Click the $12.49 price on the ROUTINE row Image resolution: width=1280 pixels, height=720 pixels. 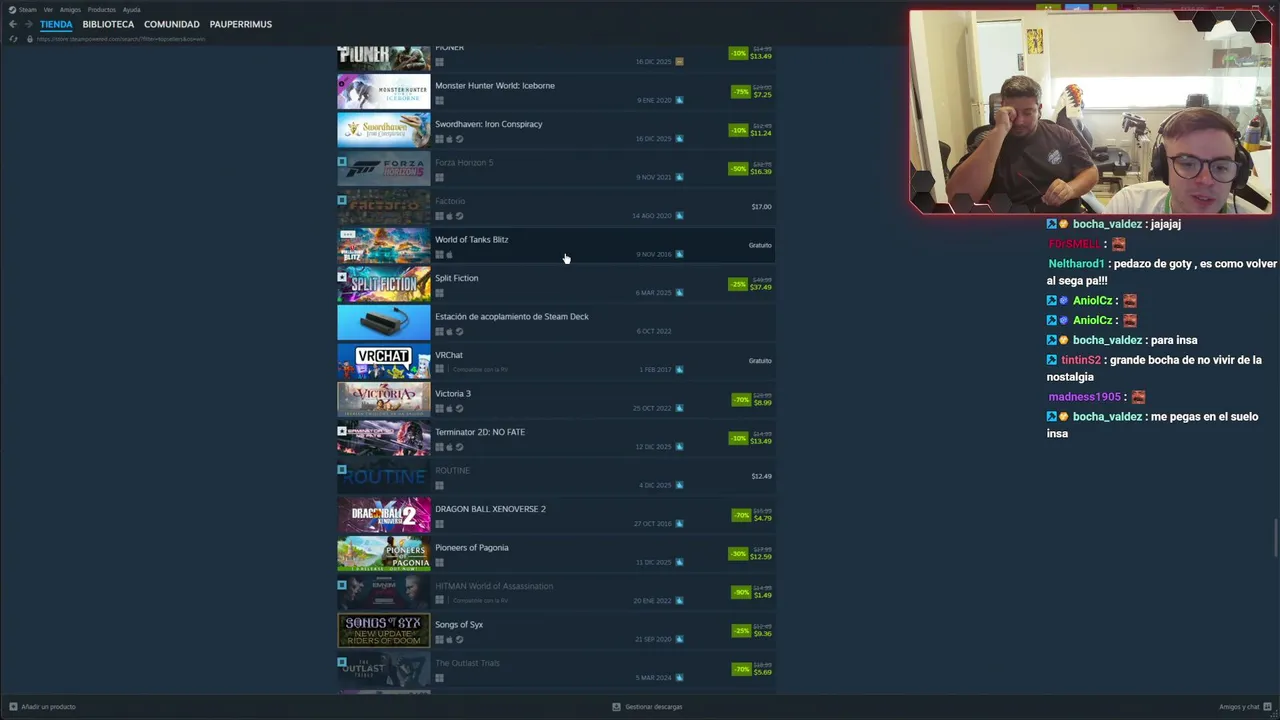(x=761, y=477)
